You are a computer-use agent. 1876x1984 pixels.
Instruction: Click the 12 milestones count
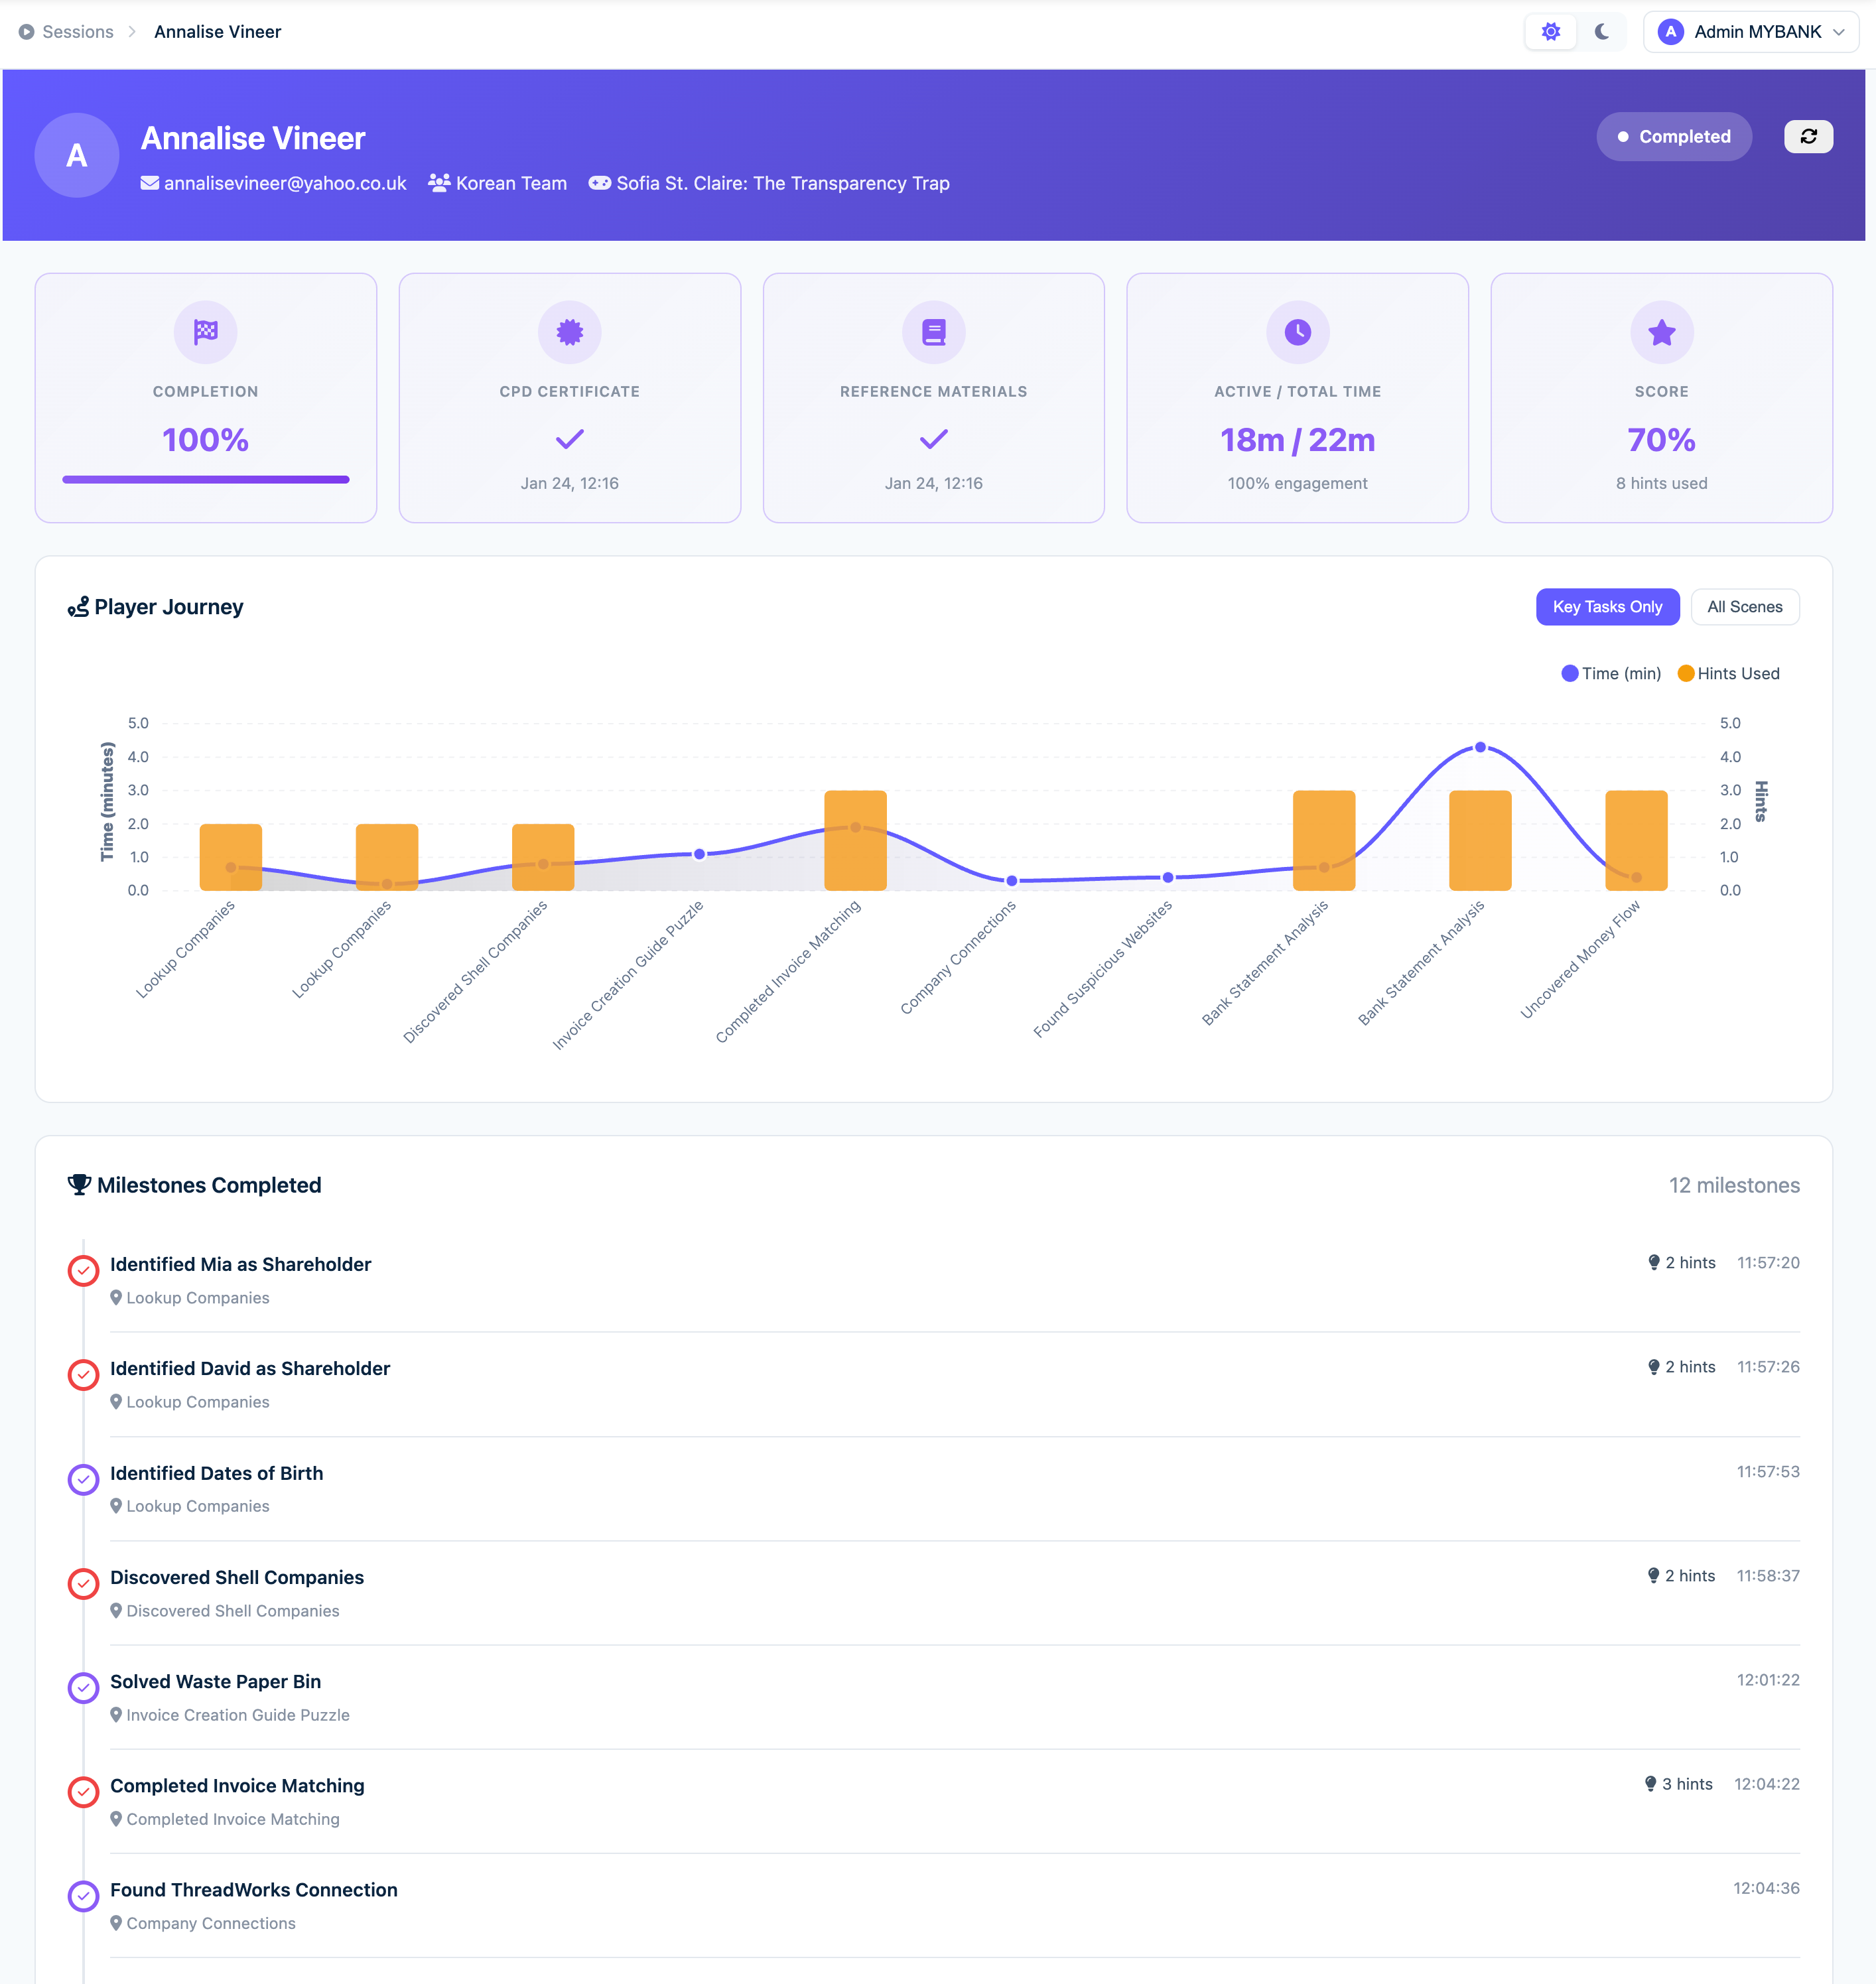coord(1734,1185)
